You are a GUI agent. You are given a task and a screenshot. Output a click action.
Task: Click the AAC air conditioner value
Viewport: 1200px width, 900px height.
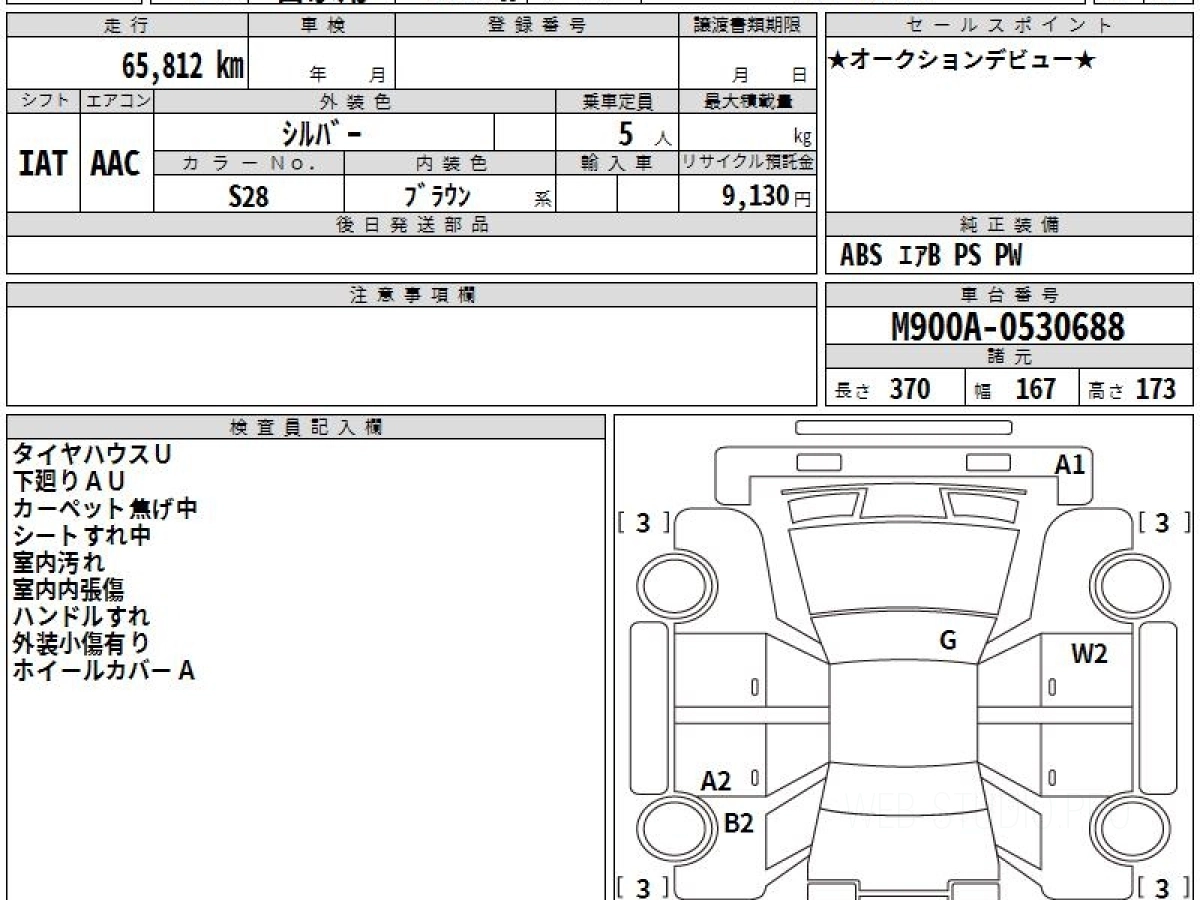[116, 163]
